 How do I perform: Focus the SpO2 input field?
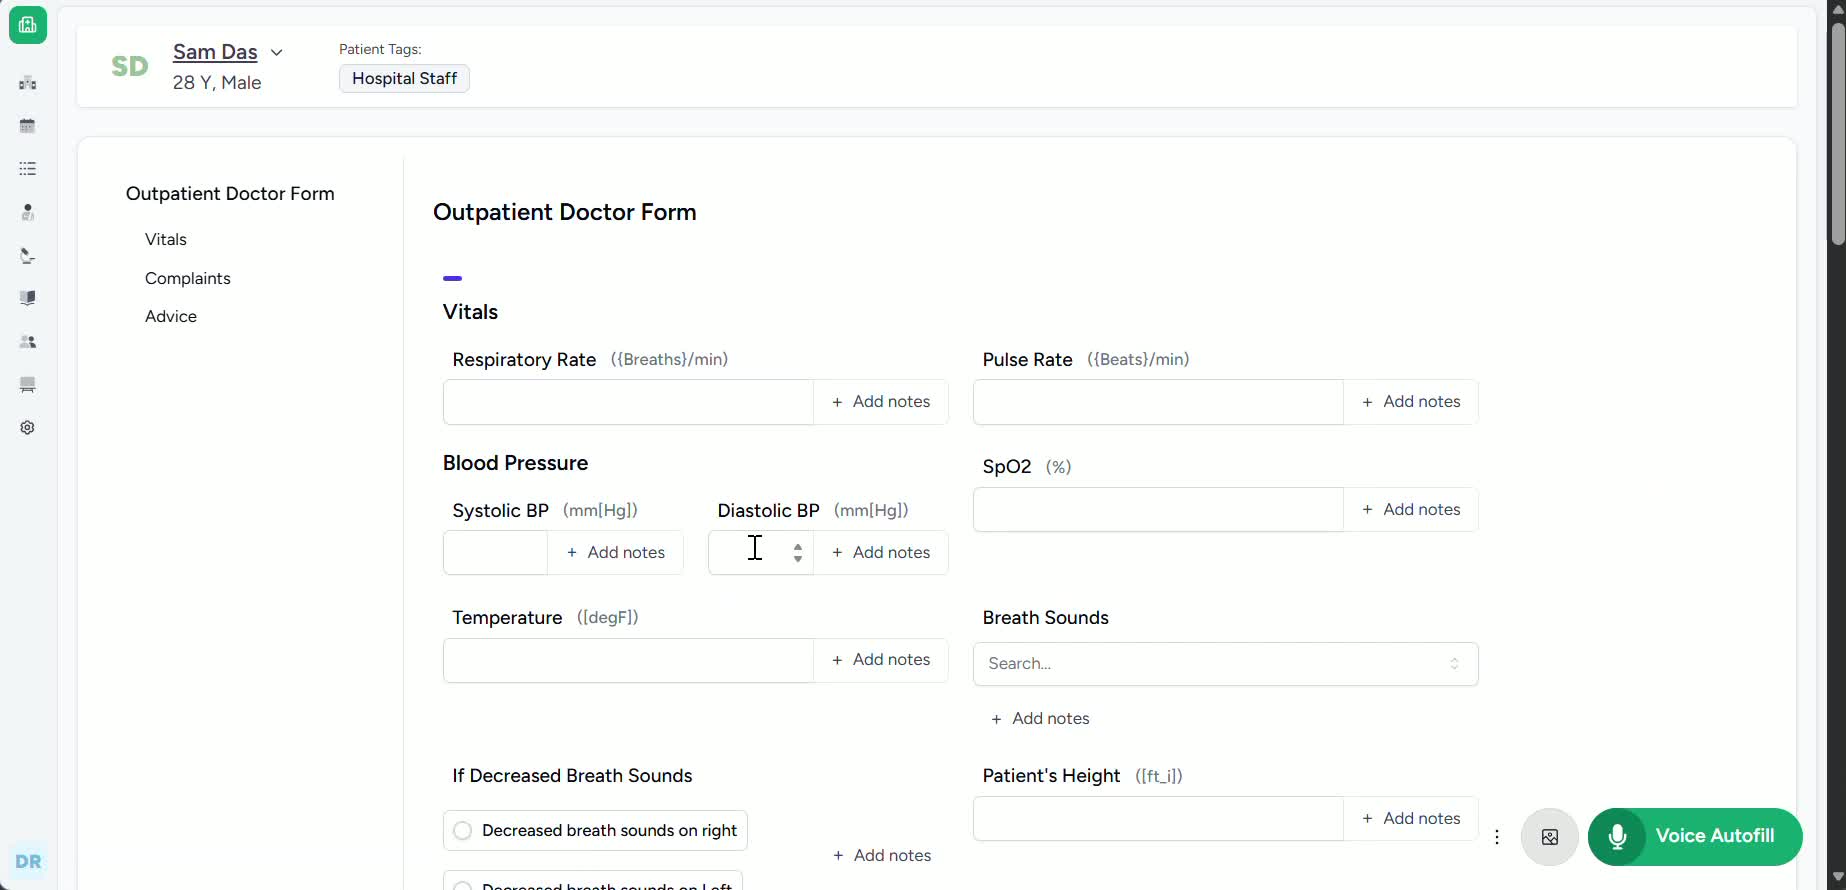pyautogui.click(x=1158, y=510)
